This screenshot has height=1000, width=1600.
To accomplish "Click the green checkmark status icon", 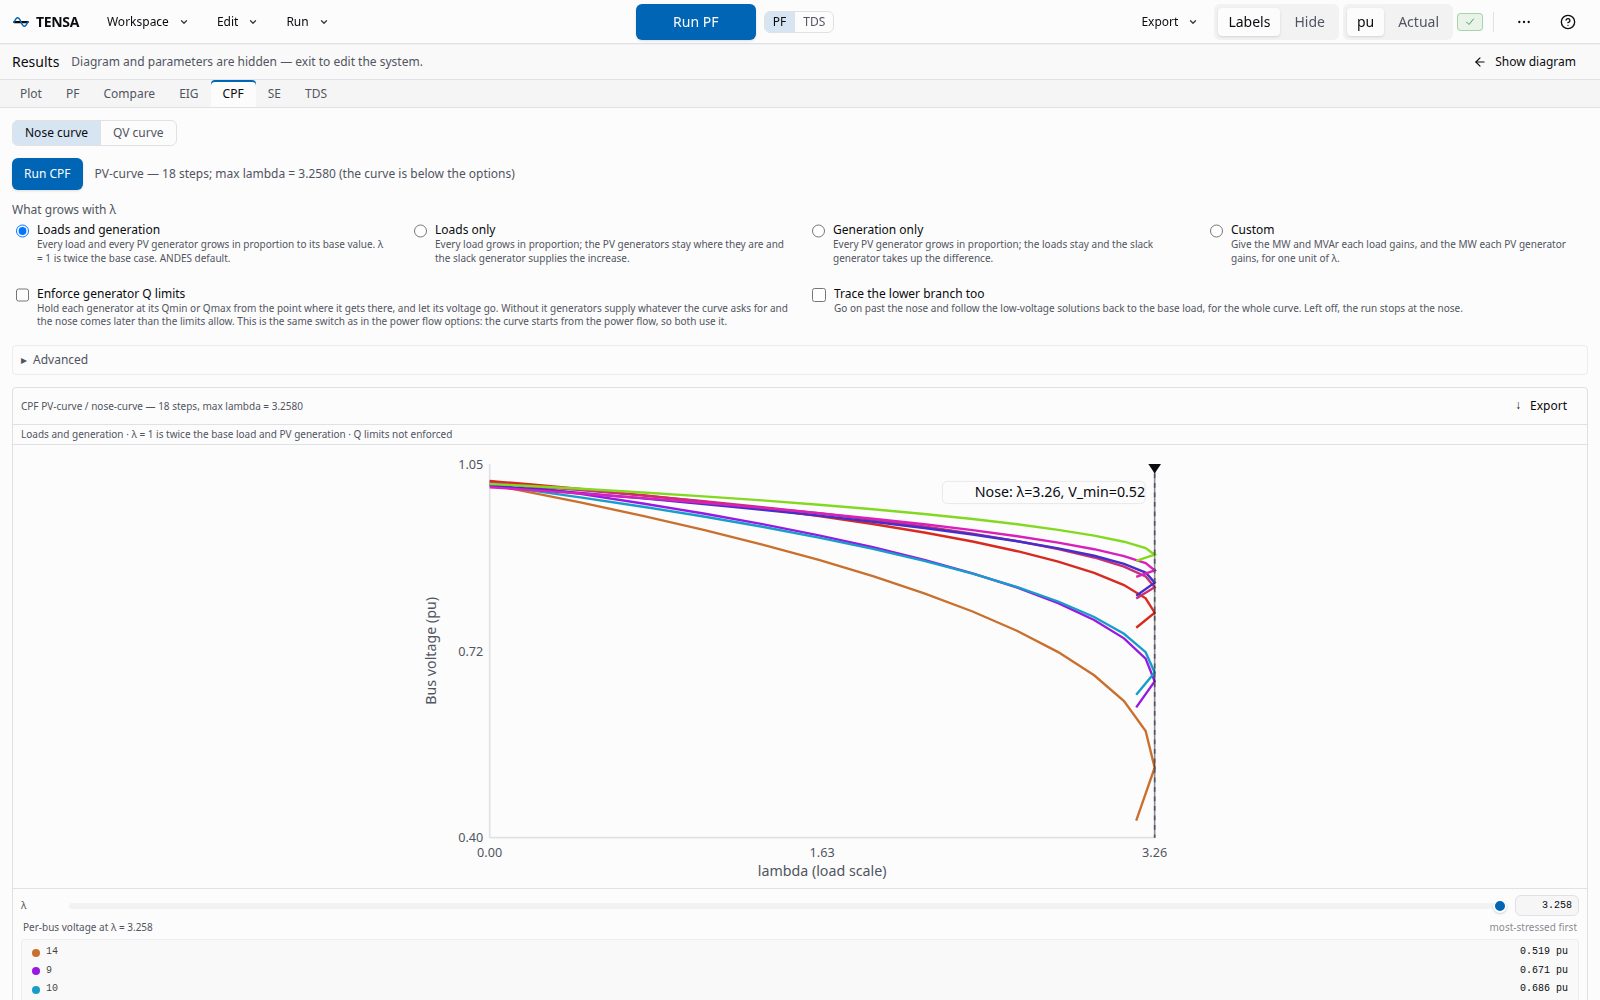I will pos(1469,22).
